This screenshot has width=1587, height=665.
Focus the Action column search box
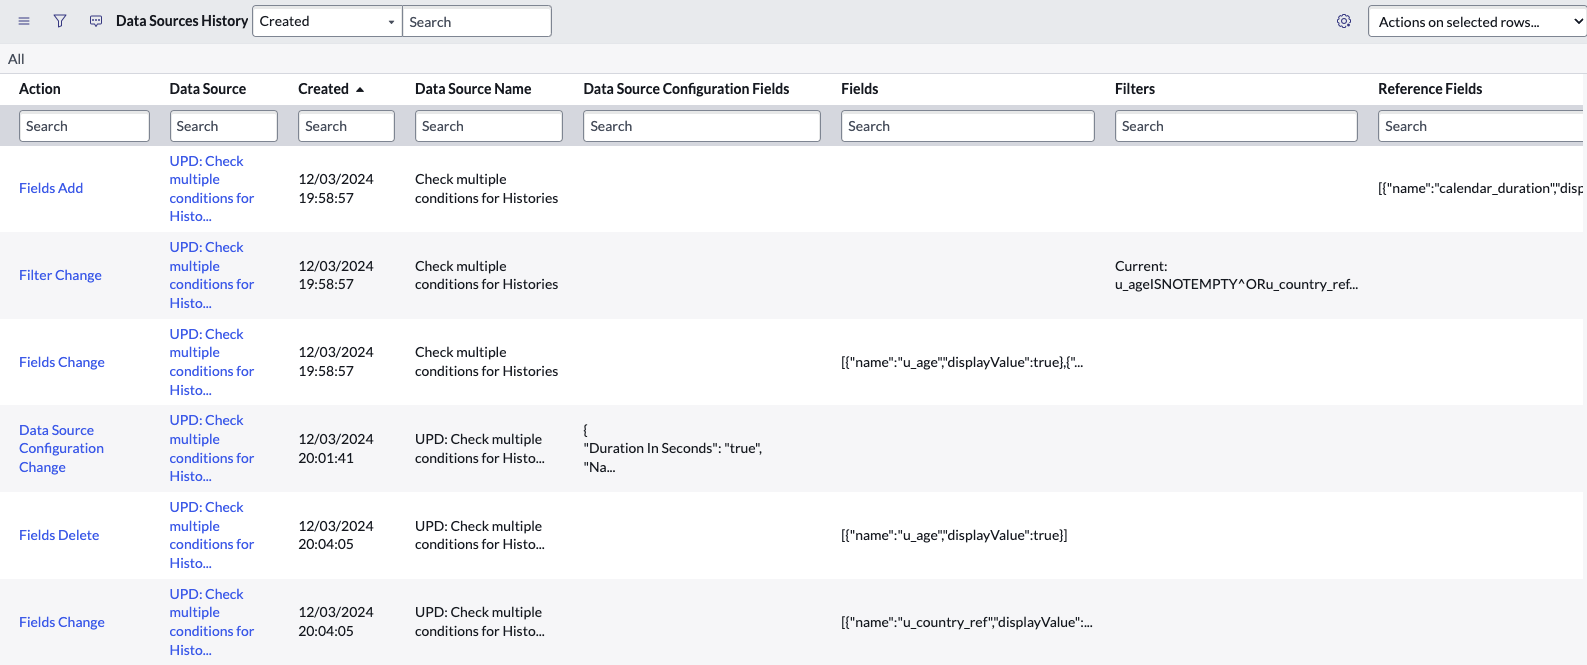click(x=84, y=126)
